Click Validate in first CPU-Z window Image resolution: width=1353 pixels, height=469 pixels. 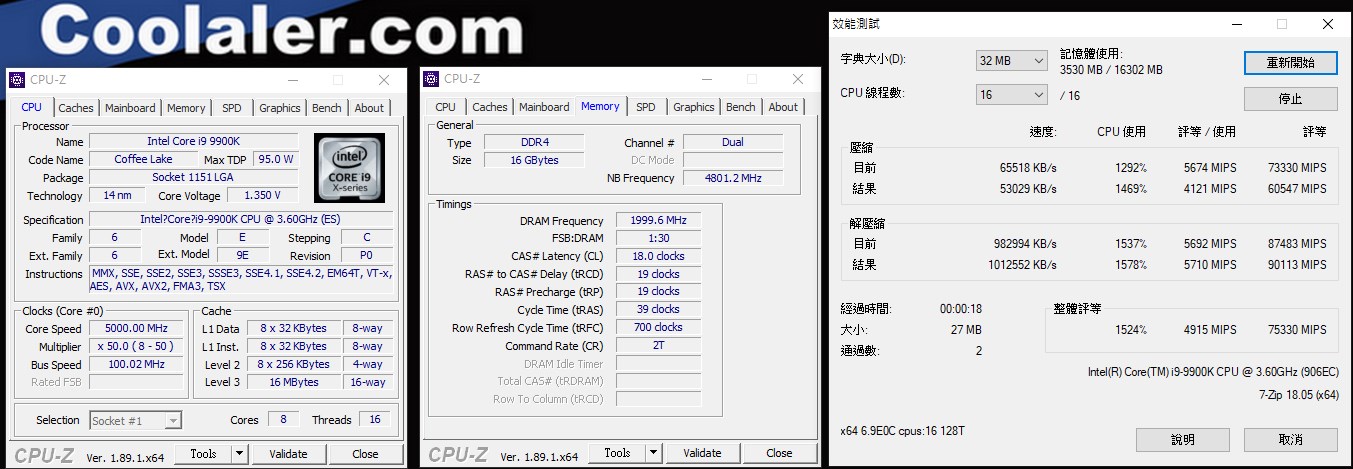(x=288, y=454)
